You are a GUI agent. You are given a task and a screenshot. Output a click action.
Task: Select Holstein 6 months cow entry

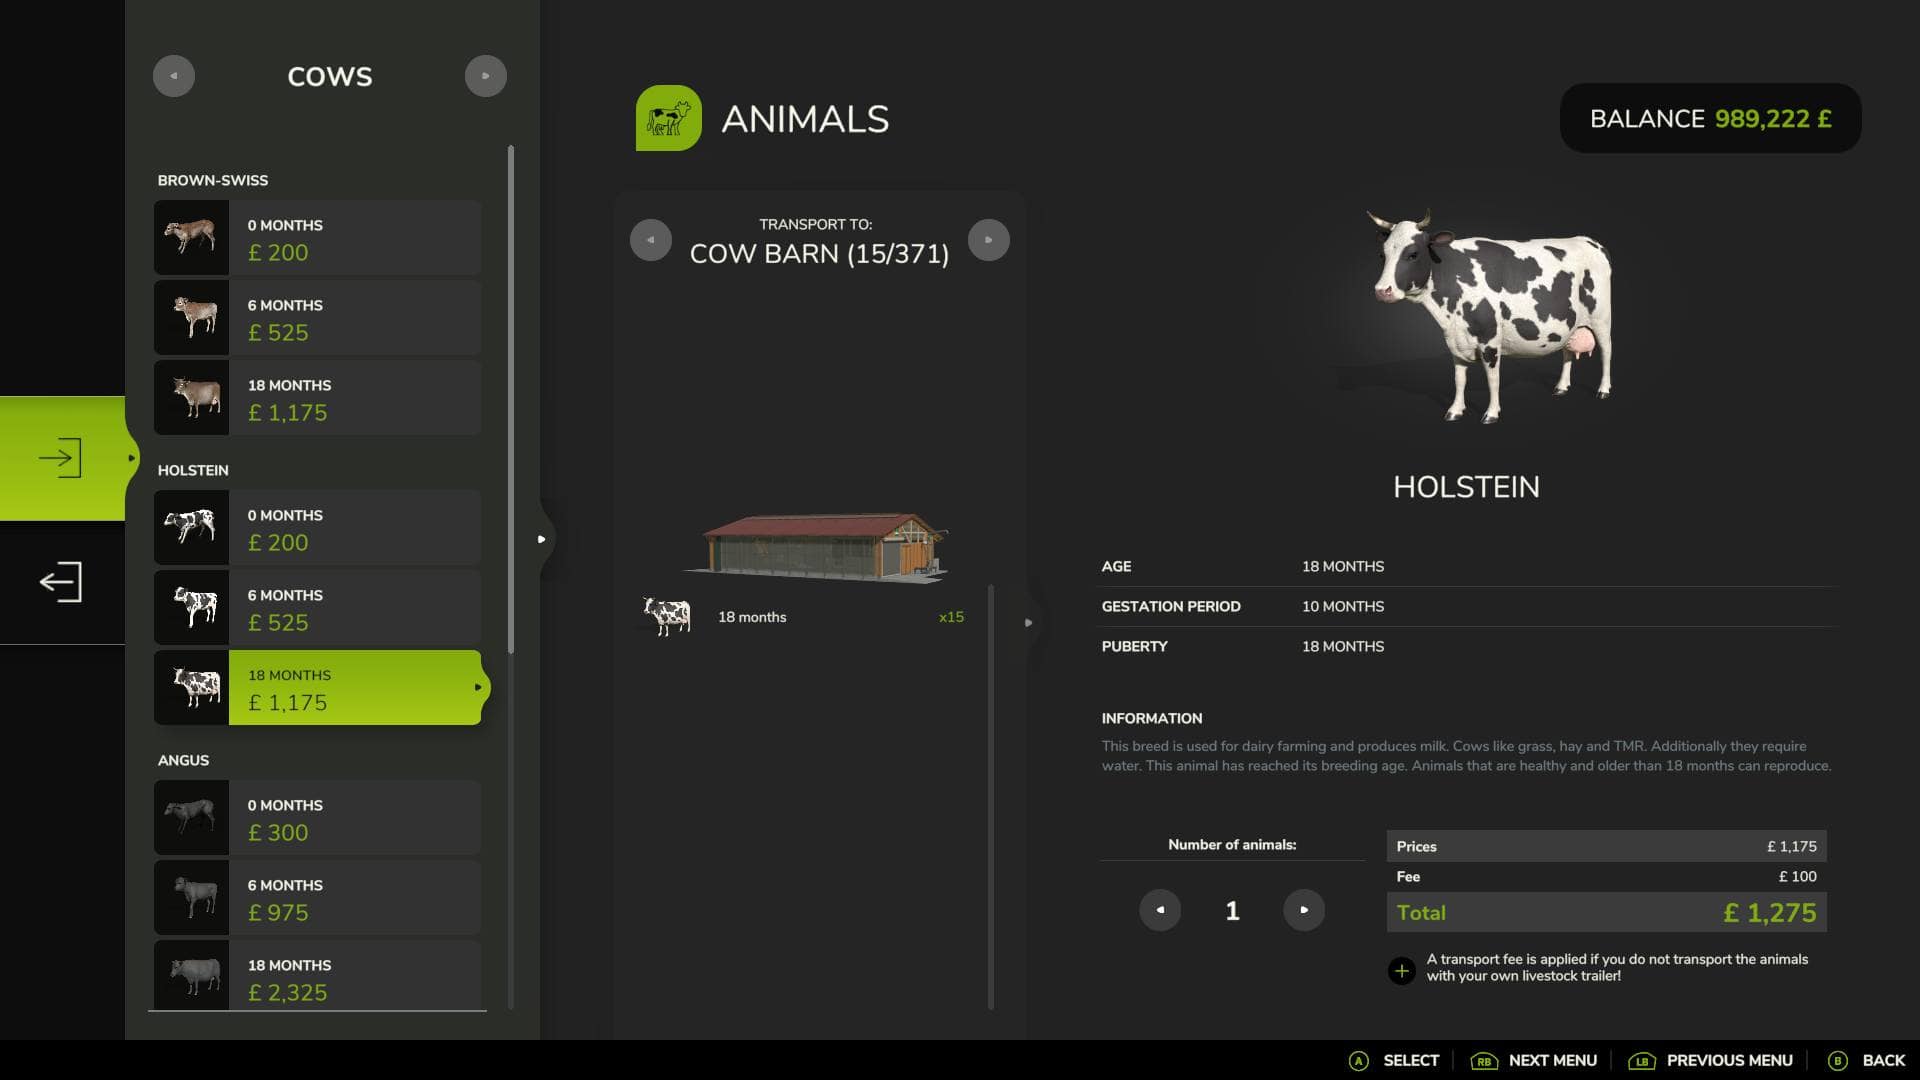pos(318,608)
